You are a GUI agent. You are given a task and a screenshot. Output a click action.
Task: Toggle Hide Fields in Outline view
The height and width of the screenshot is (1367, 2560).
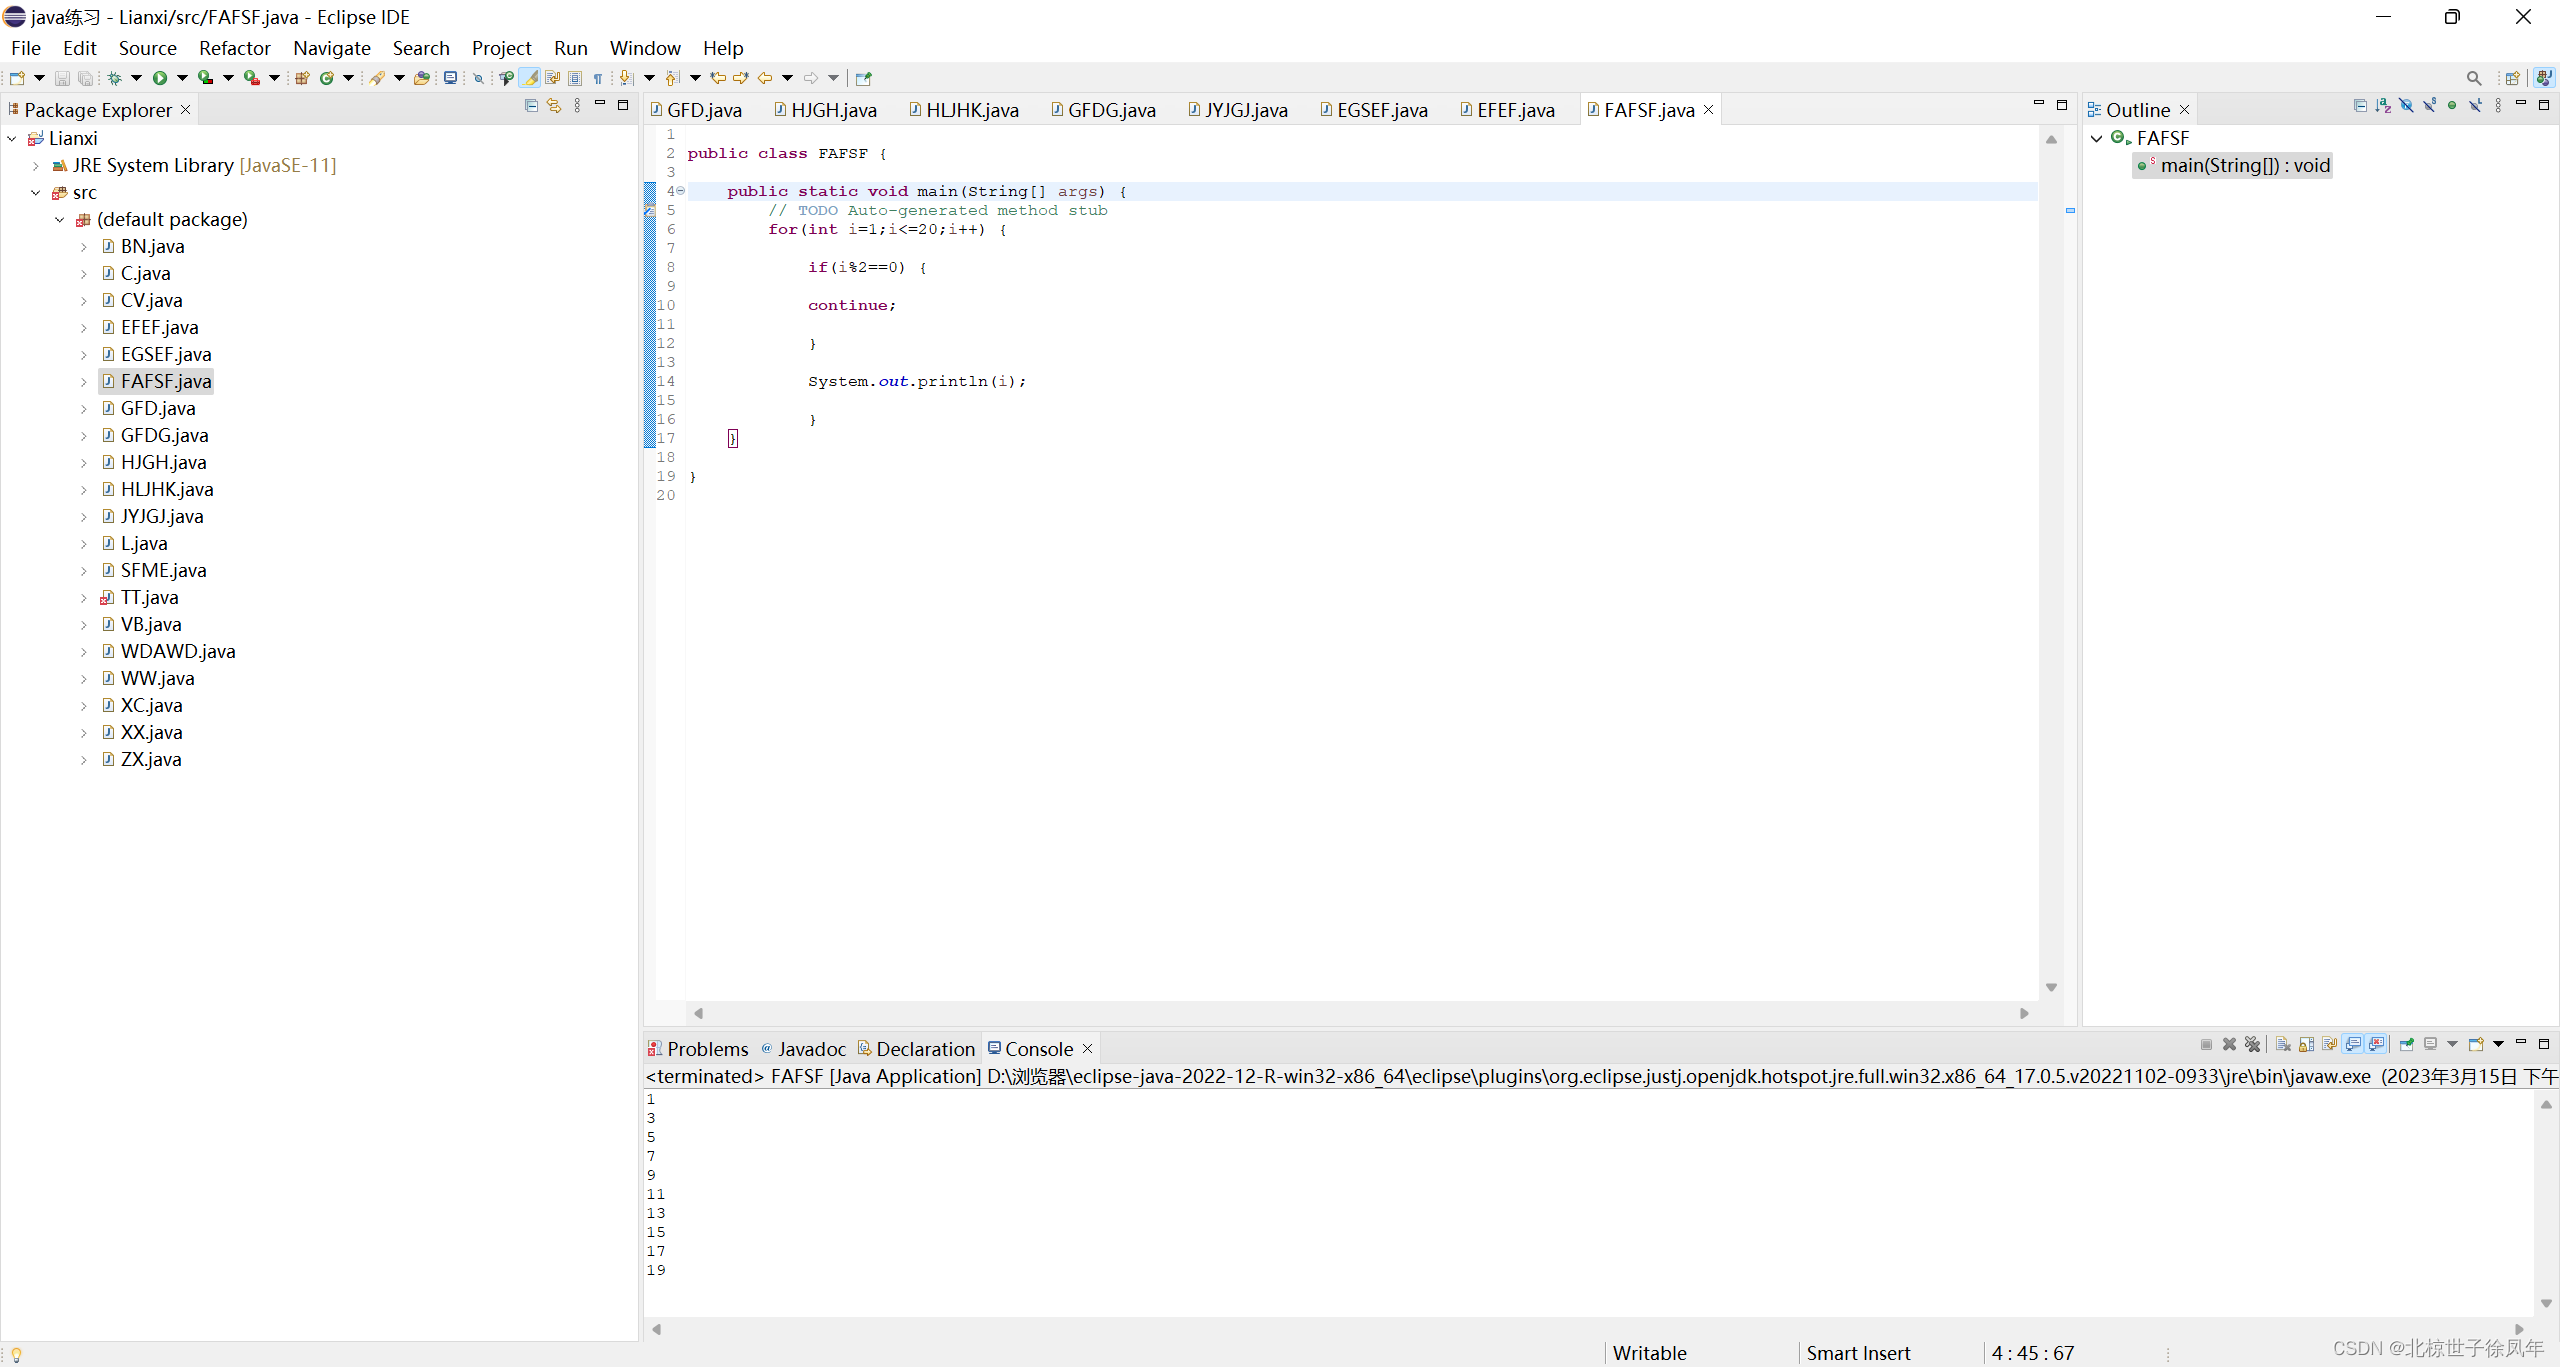pyautogui.click(x=2407, y=106)
